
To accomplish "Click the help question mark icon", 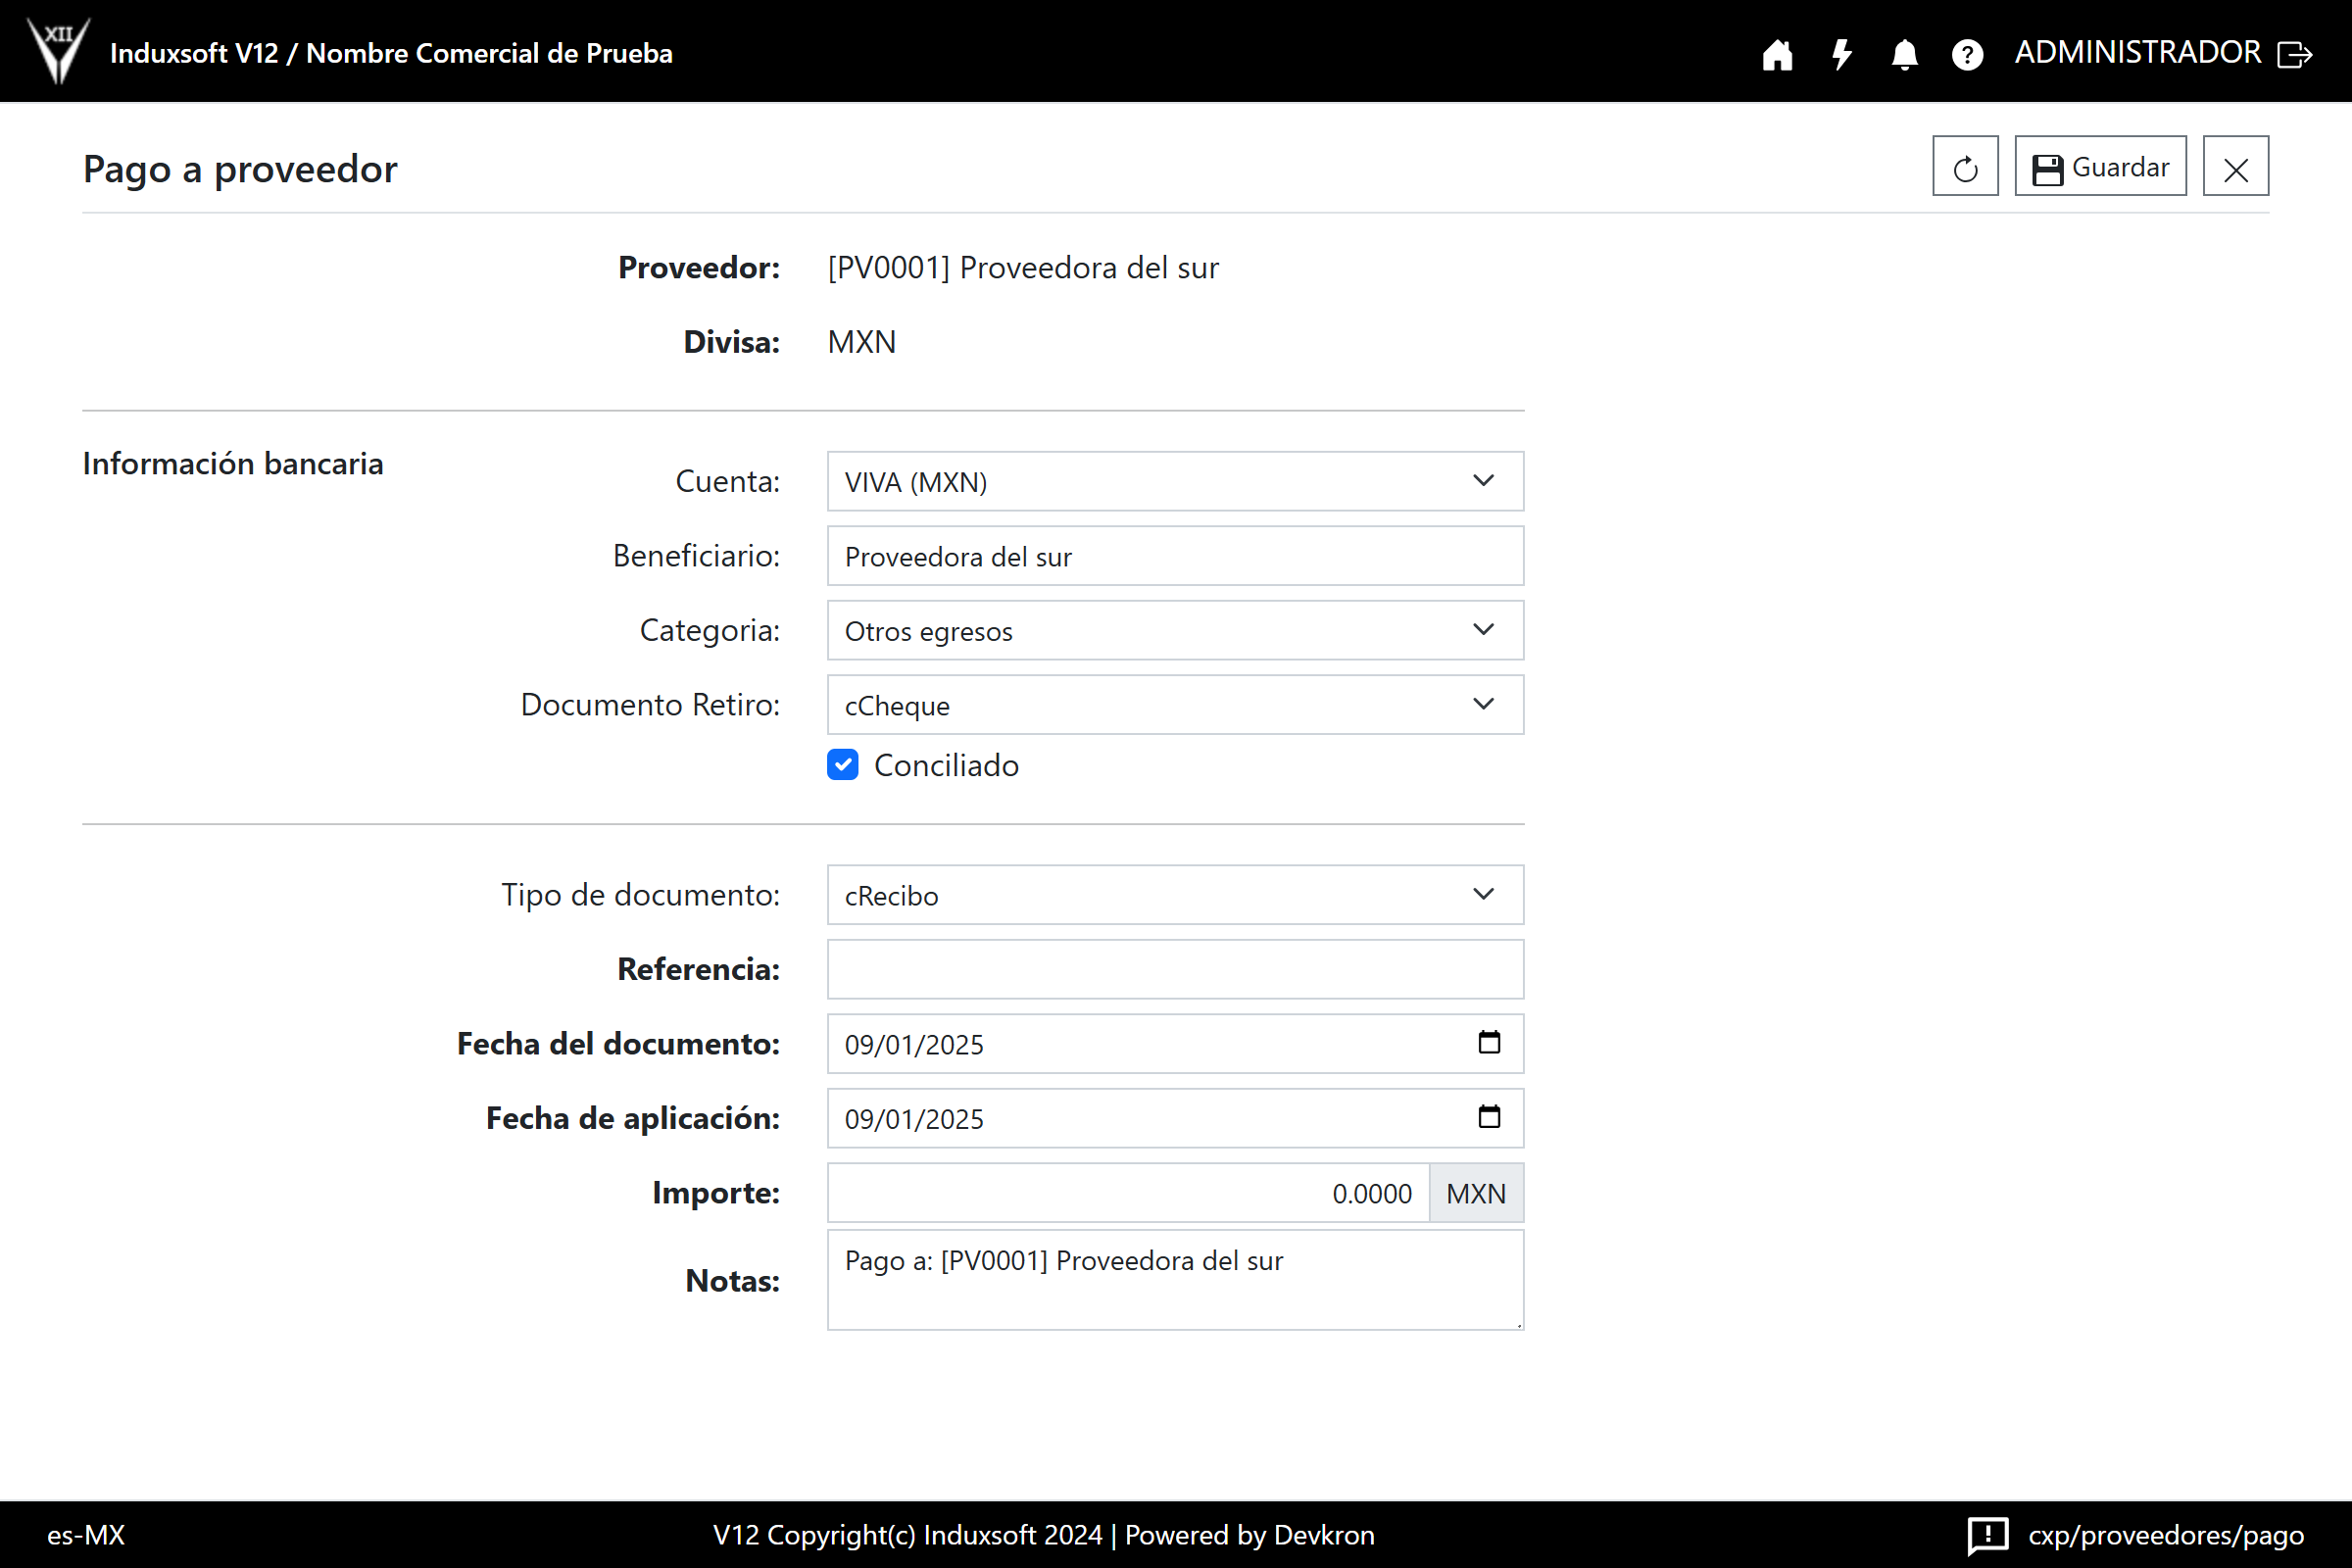I will pyautogui.click(x=1967, y=54).
